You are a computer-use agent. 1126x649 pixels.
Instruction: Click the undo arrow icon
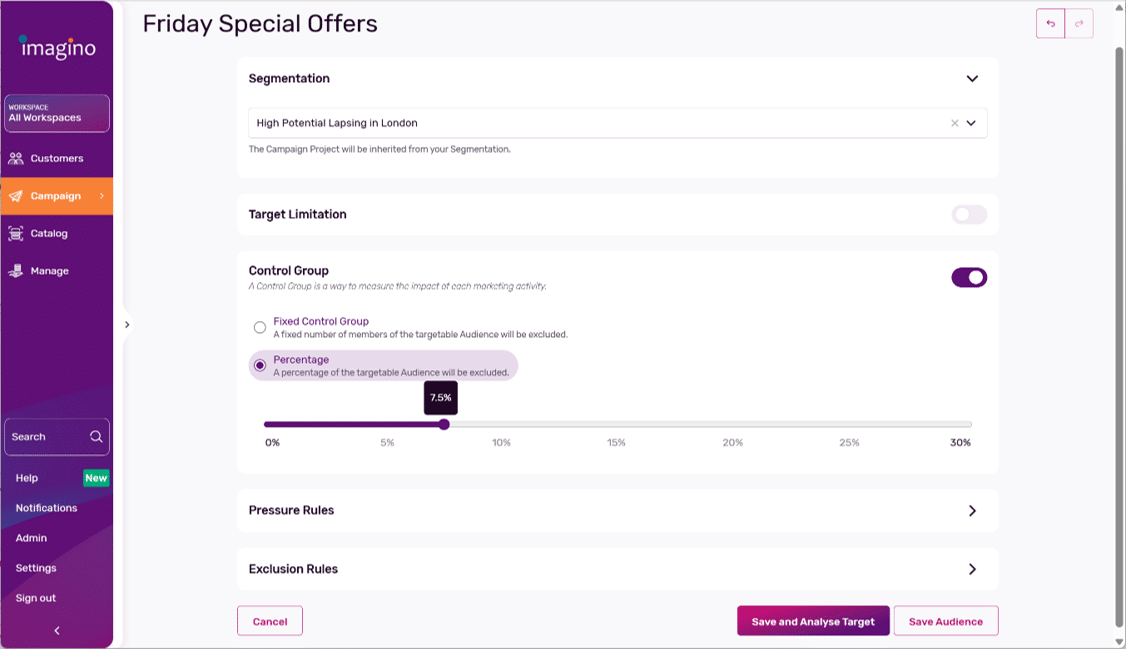point(1050,24)
